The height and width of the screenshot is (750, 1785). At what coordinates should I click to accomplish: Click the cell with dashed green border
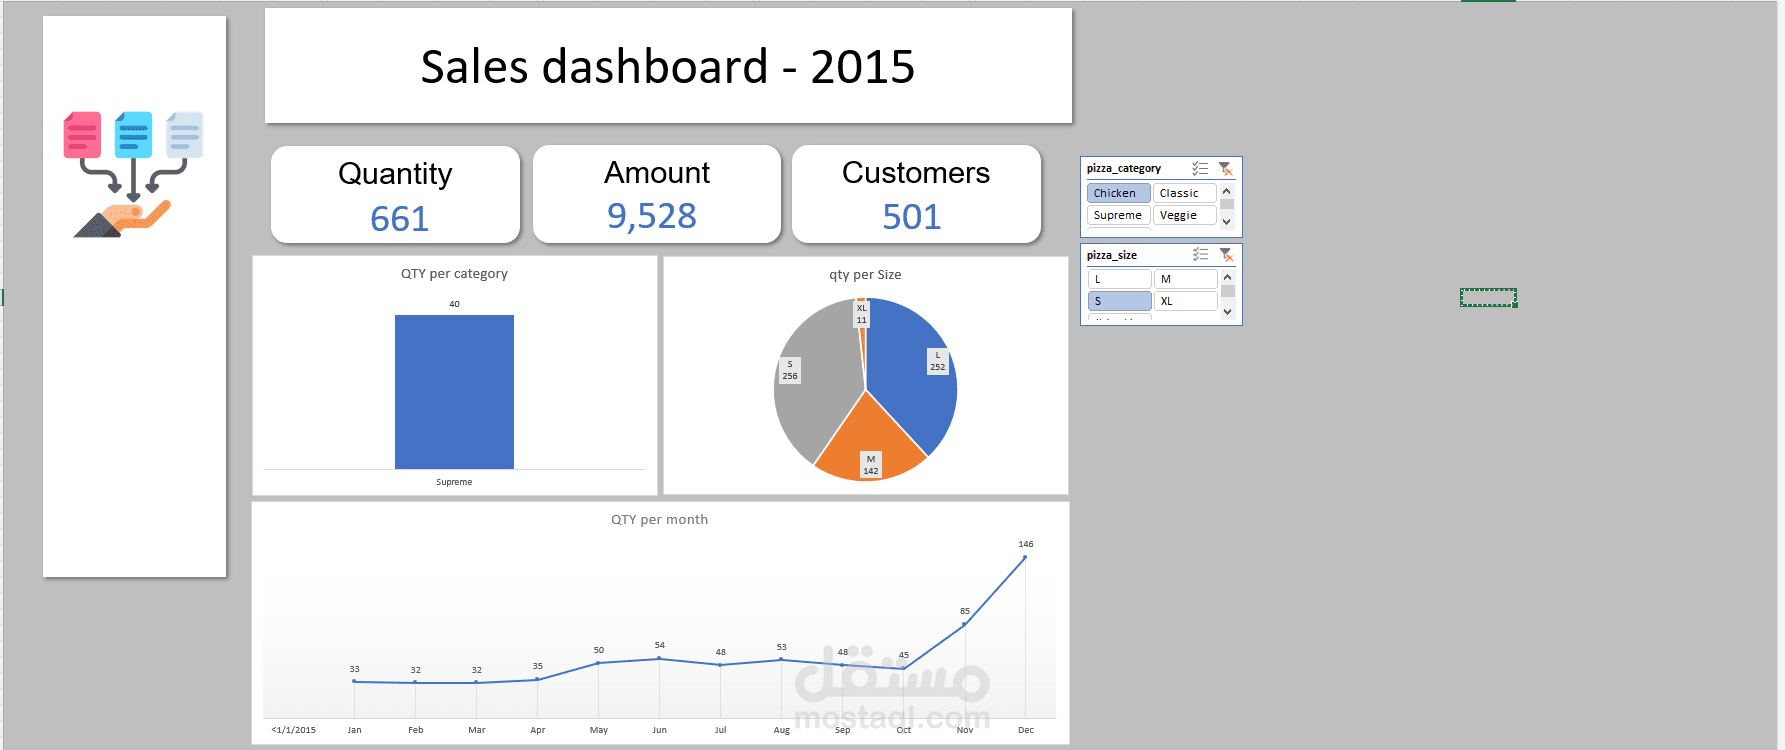[1488, 297]
